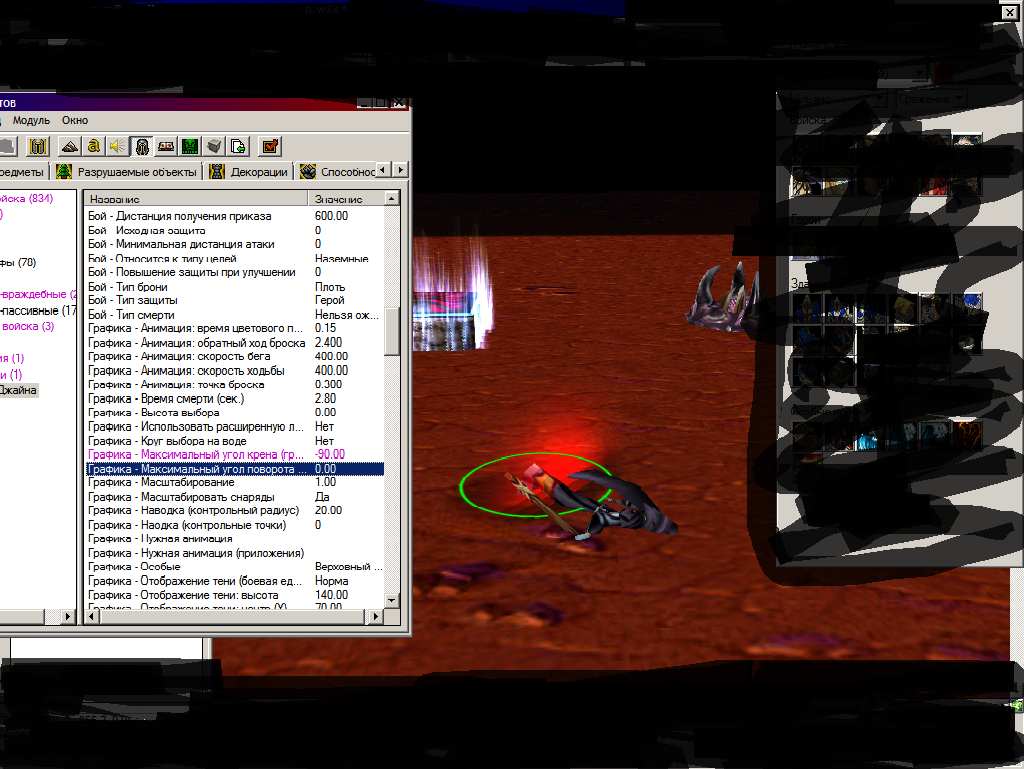Select row 'Бой - Дистанция получения приказа'
Image resolution: width=1024 pixels, height=769 pixels.
point(235,216)
